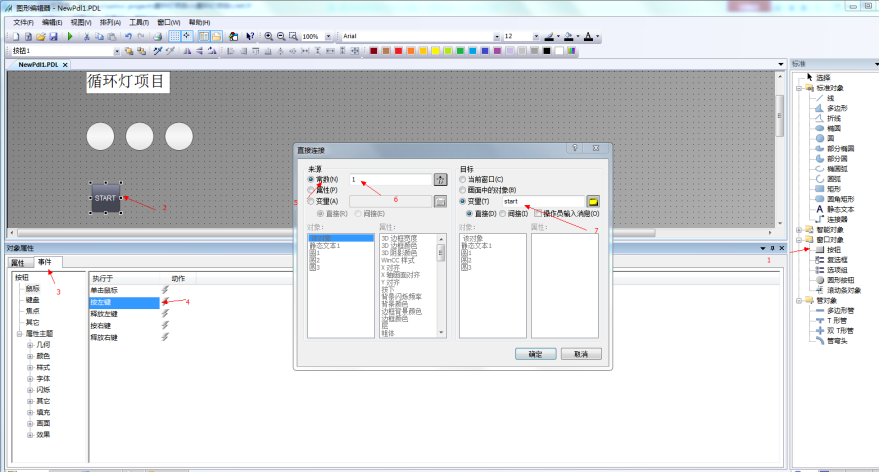
Task: Switch to the 属性 tab
Action: pyautogui.click(x=18, y=261)
